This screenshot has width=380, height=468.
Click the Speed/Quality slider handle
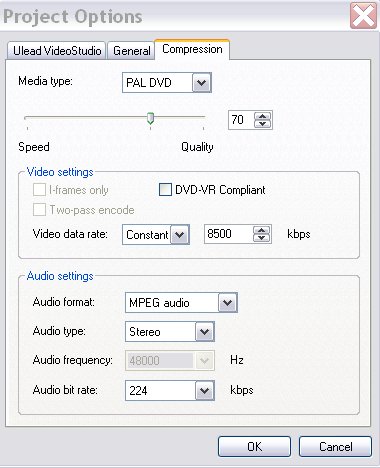click(x=151, y=118)
